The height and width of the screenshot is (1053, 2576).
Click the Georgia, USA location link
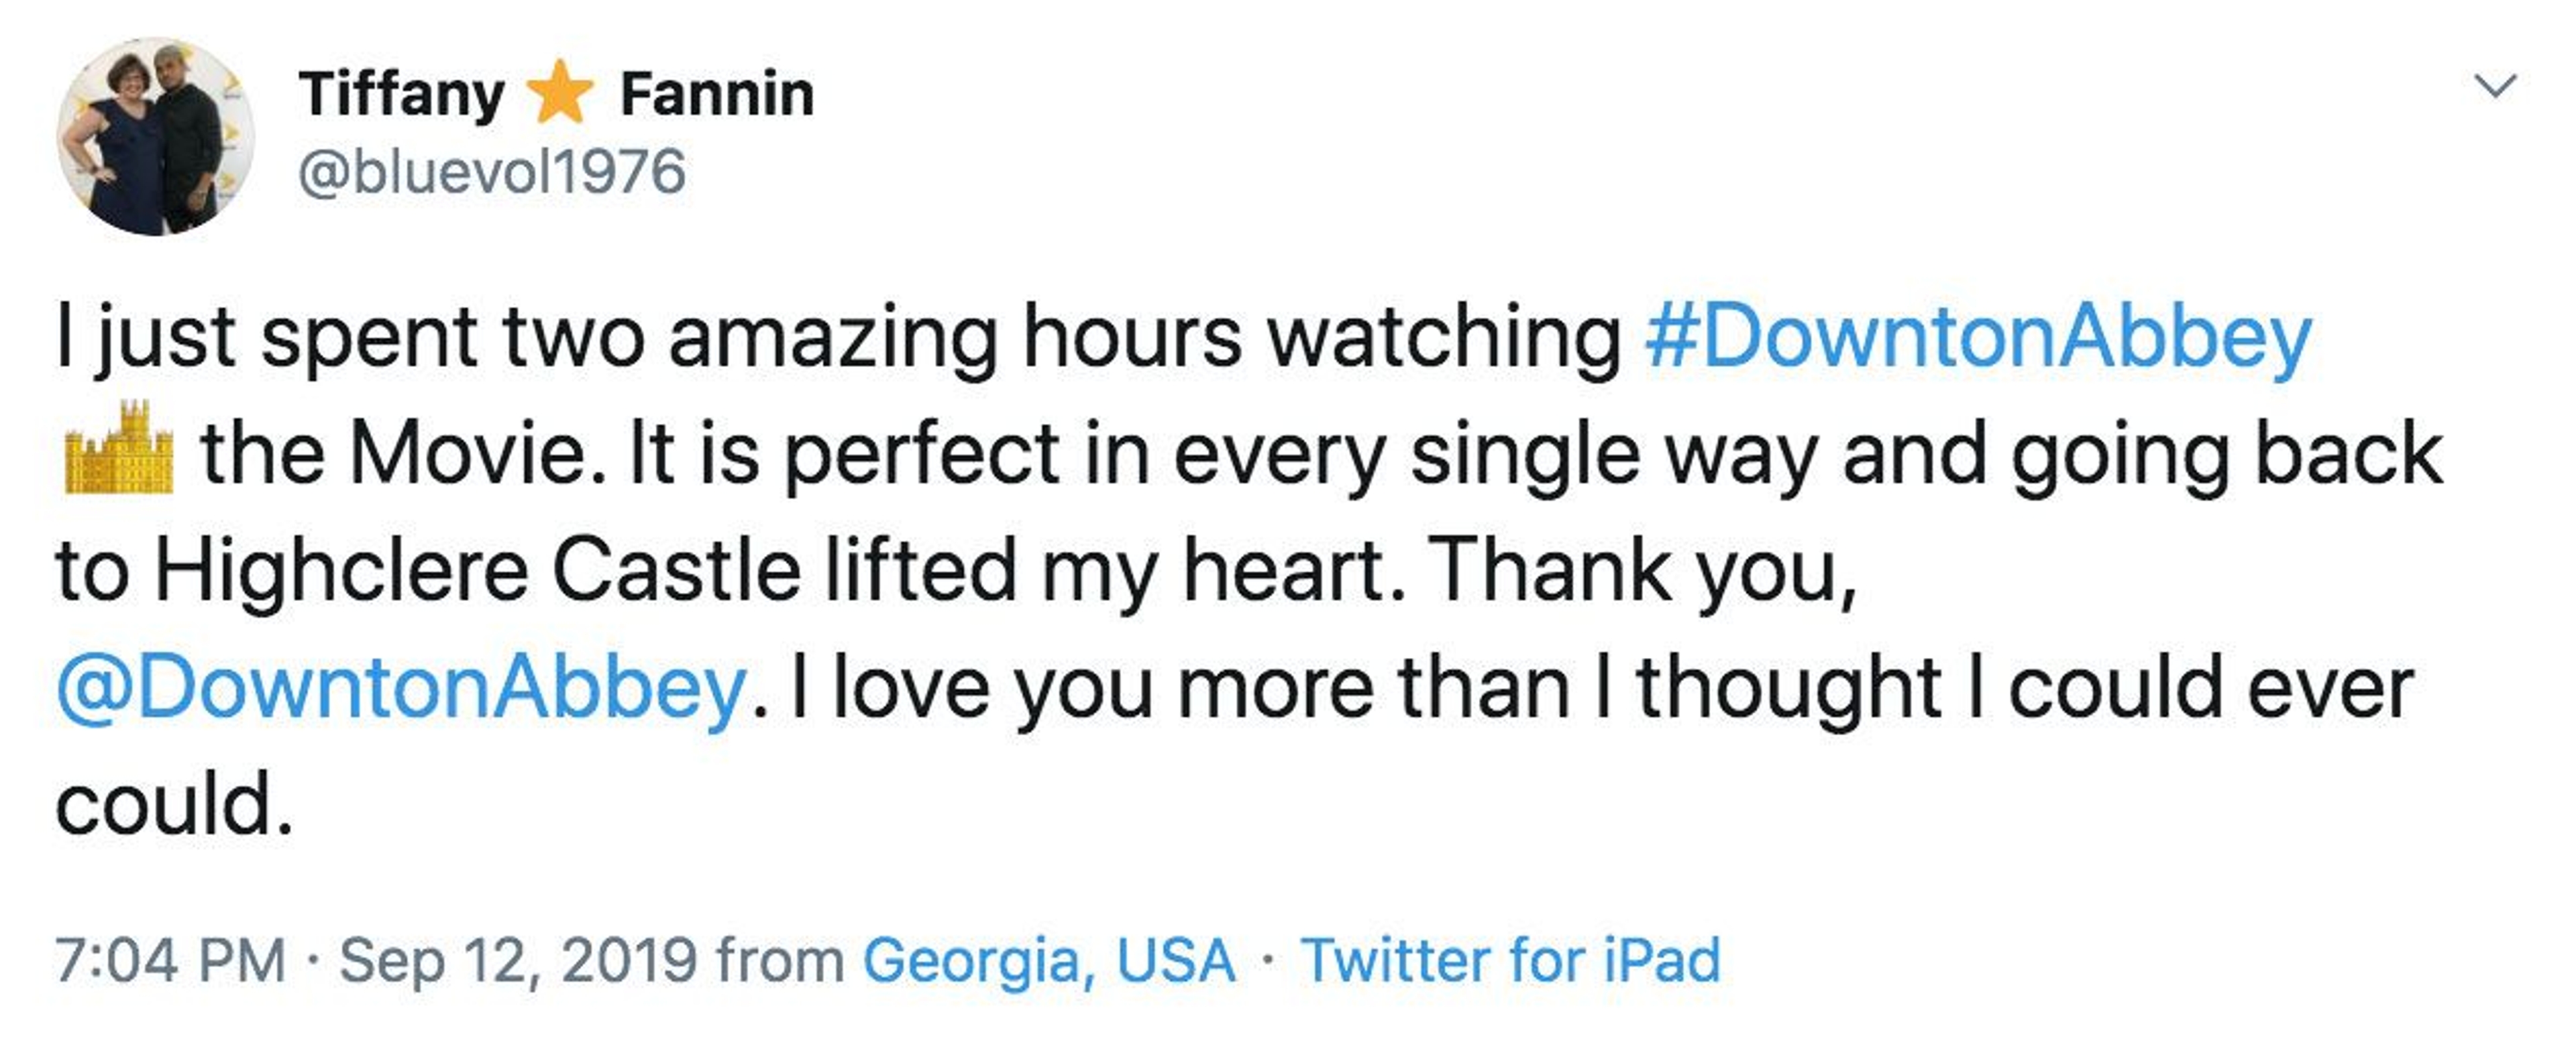pos(1048,960)
